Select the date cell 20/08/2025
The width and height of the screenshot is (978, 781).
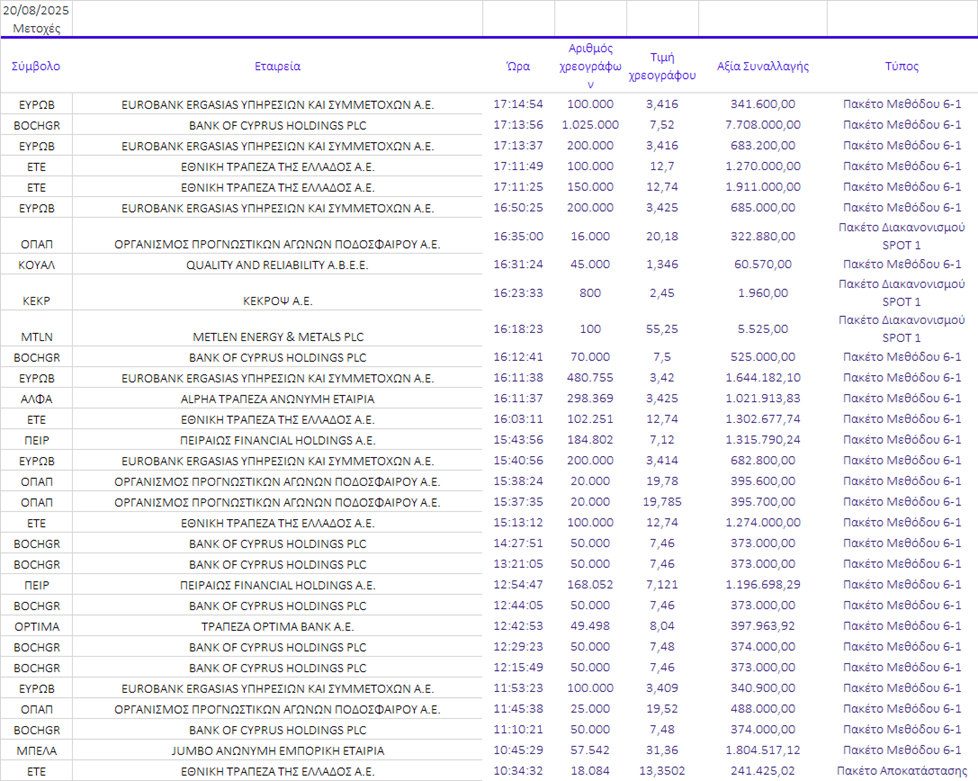pyautogui.click(x=36, y=10)
